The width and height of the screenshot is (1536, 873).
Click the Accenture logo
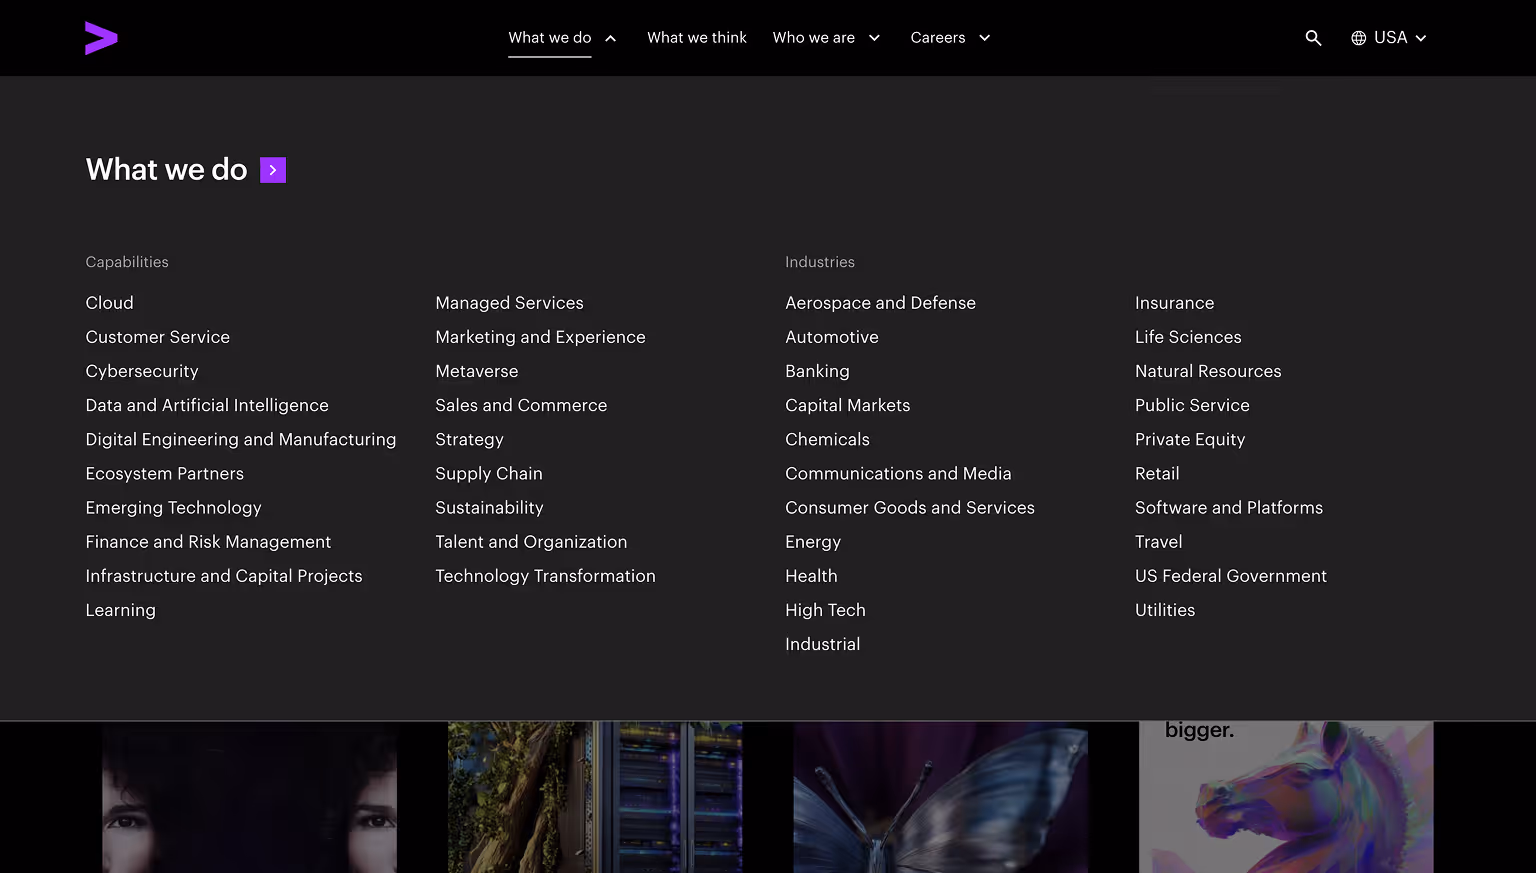pos(101,37)
